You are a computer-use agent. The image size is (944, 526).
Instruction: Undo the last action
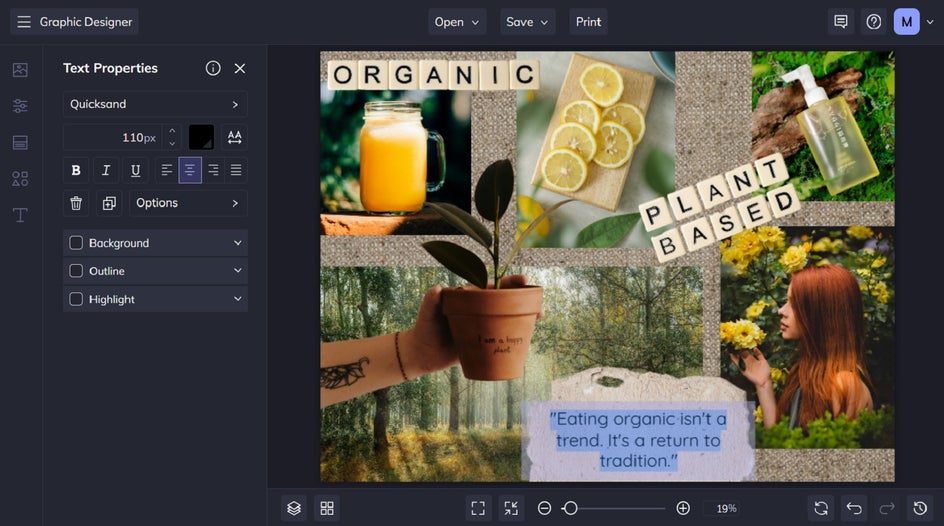[x=854, y=509]
